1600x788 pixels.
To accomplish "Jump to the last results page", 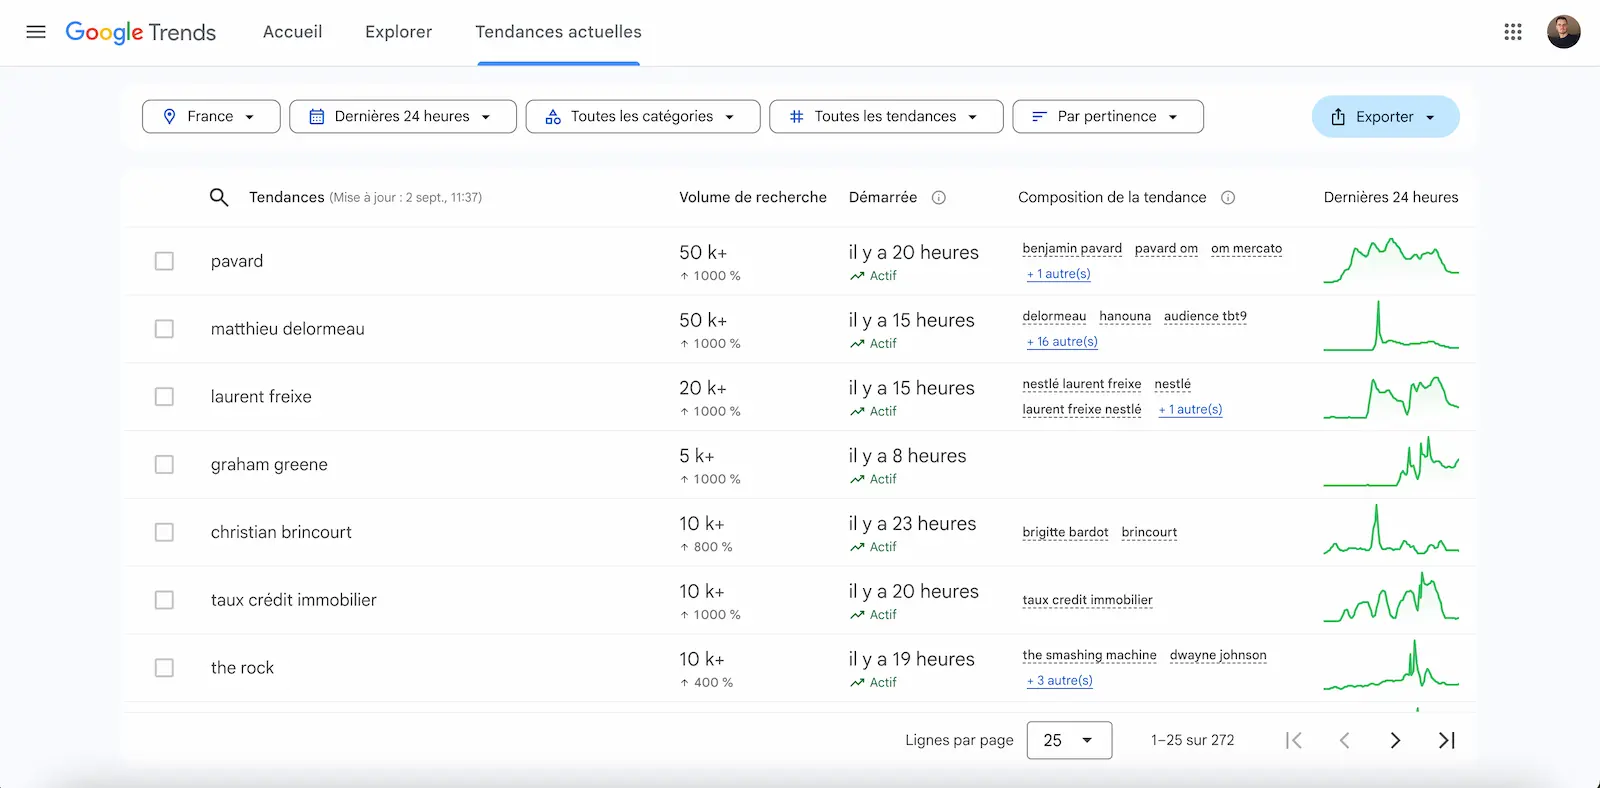I will 1446,741.
